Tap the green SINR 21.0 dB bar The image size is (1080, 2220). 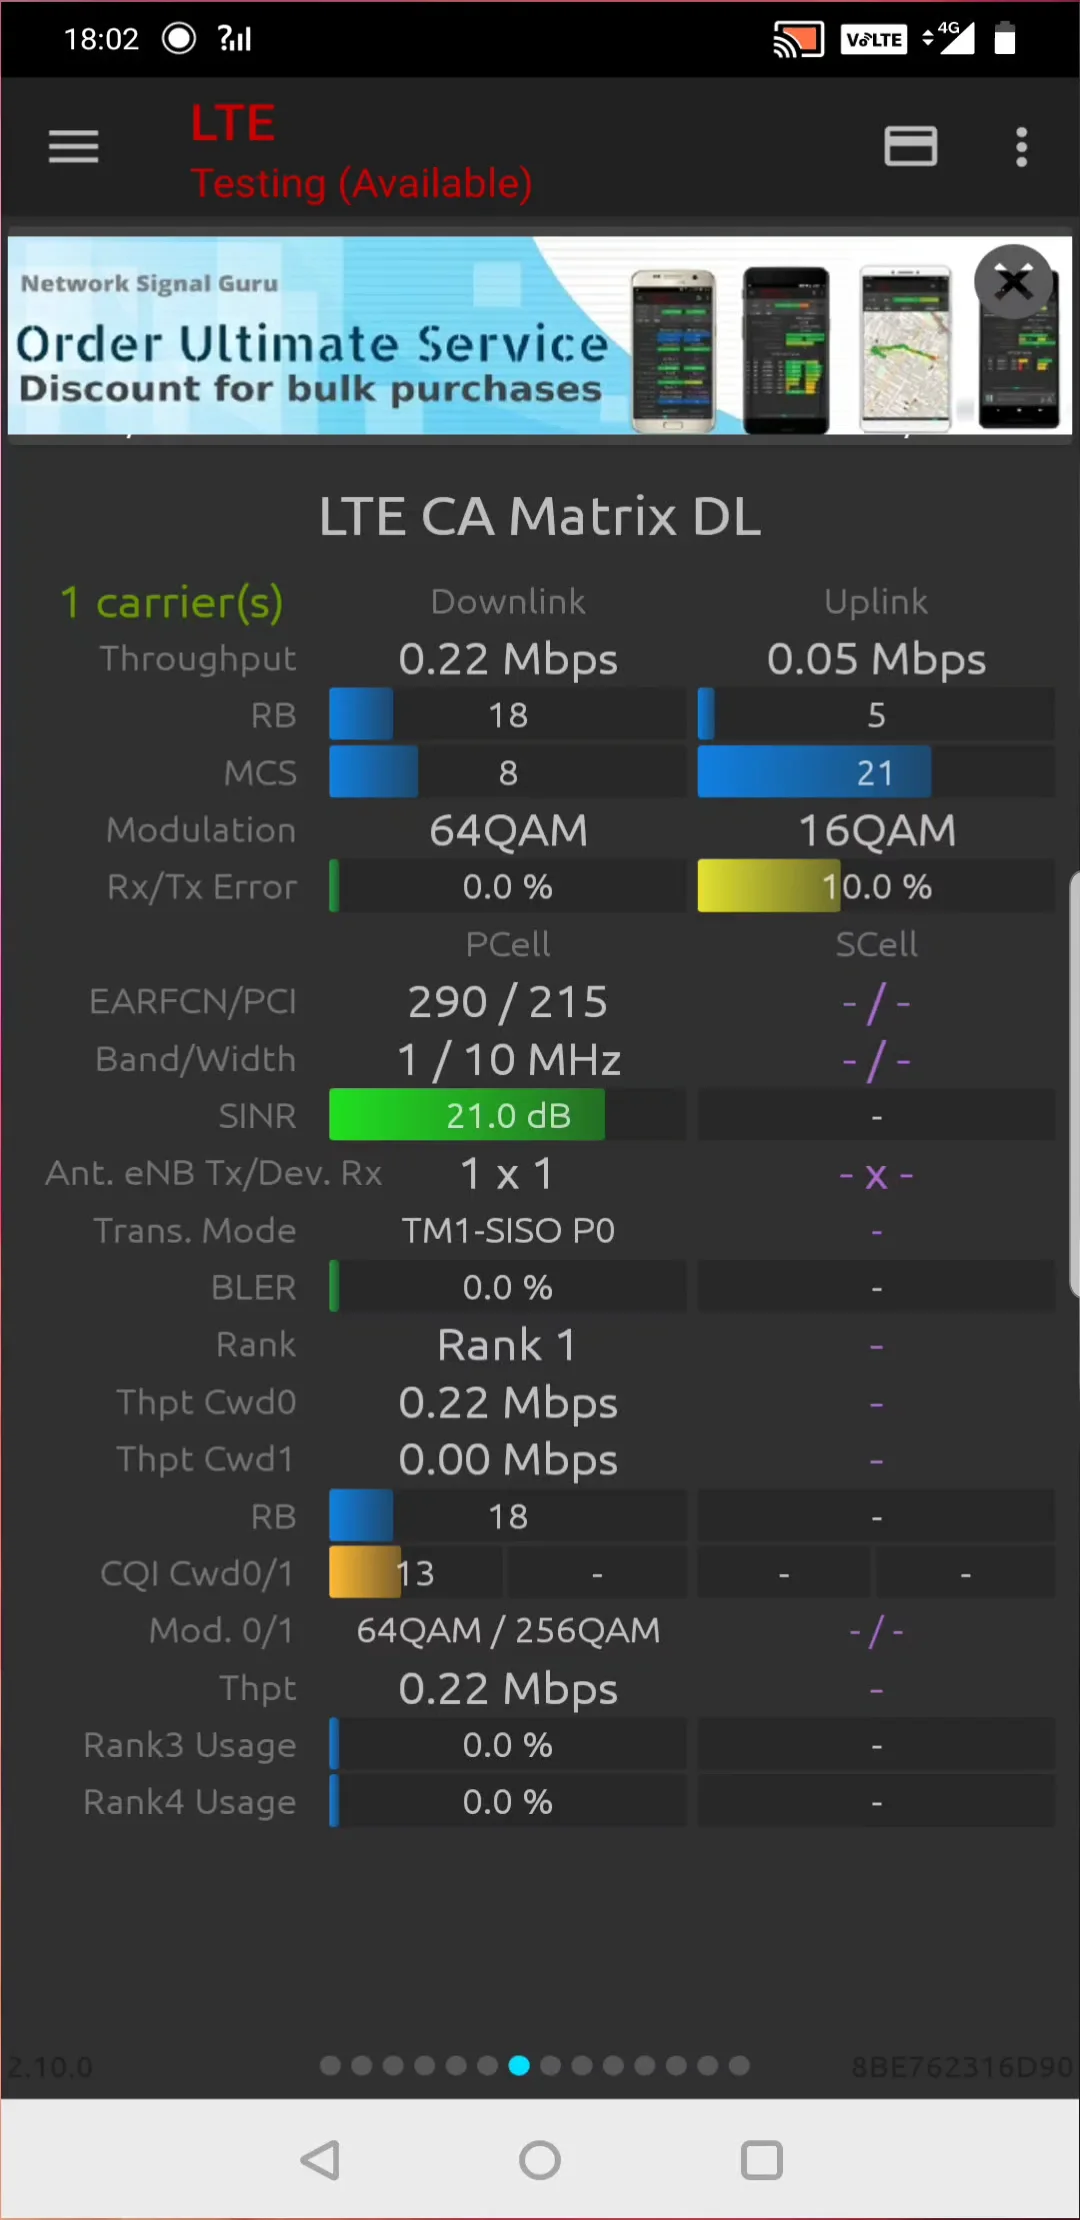tap(467, 1115)
